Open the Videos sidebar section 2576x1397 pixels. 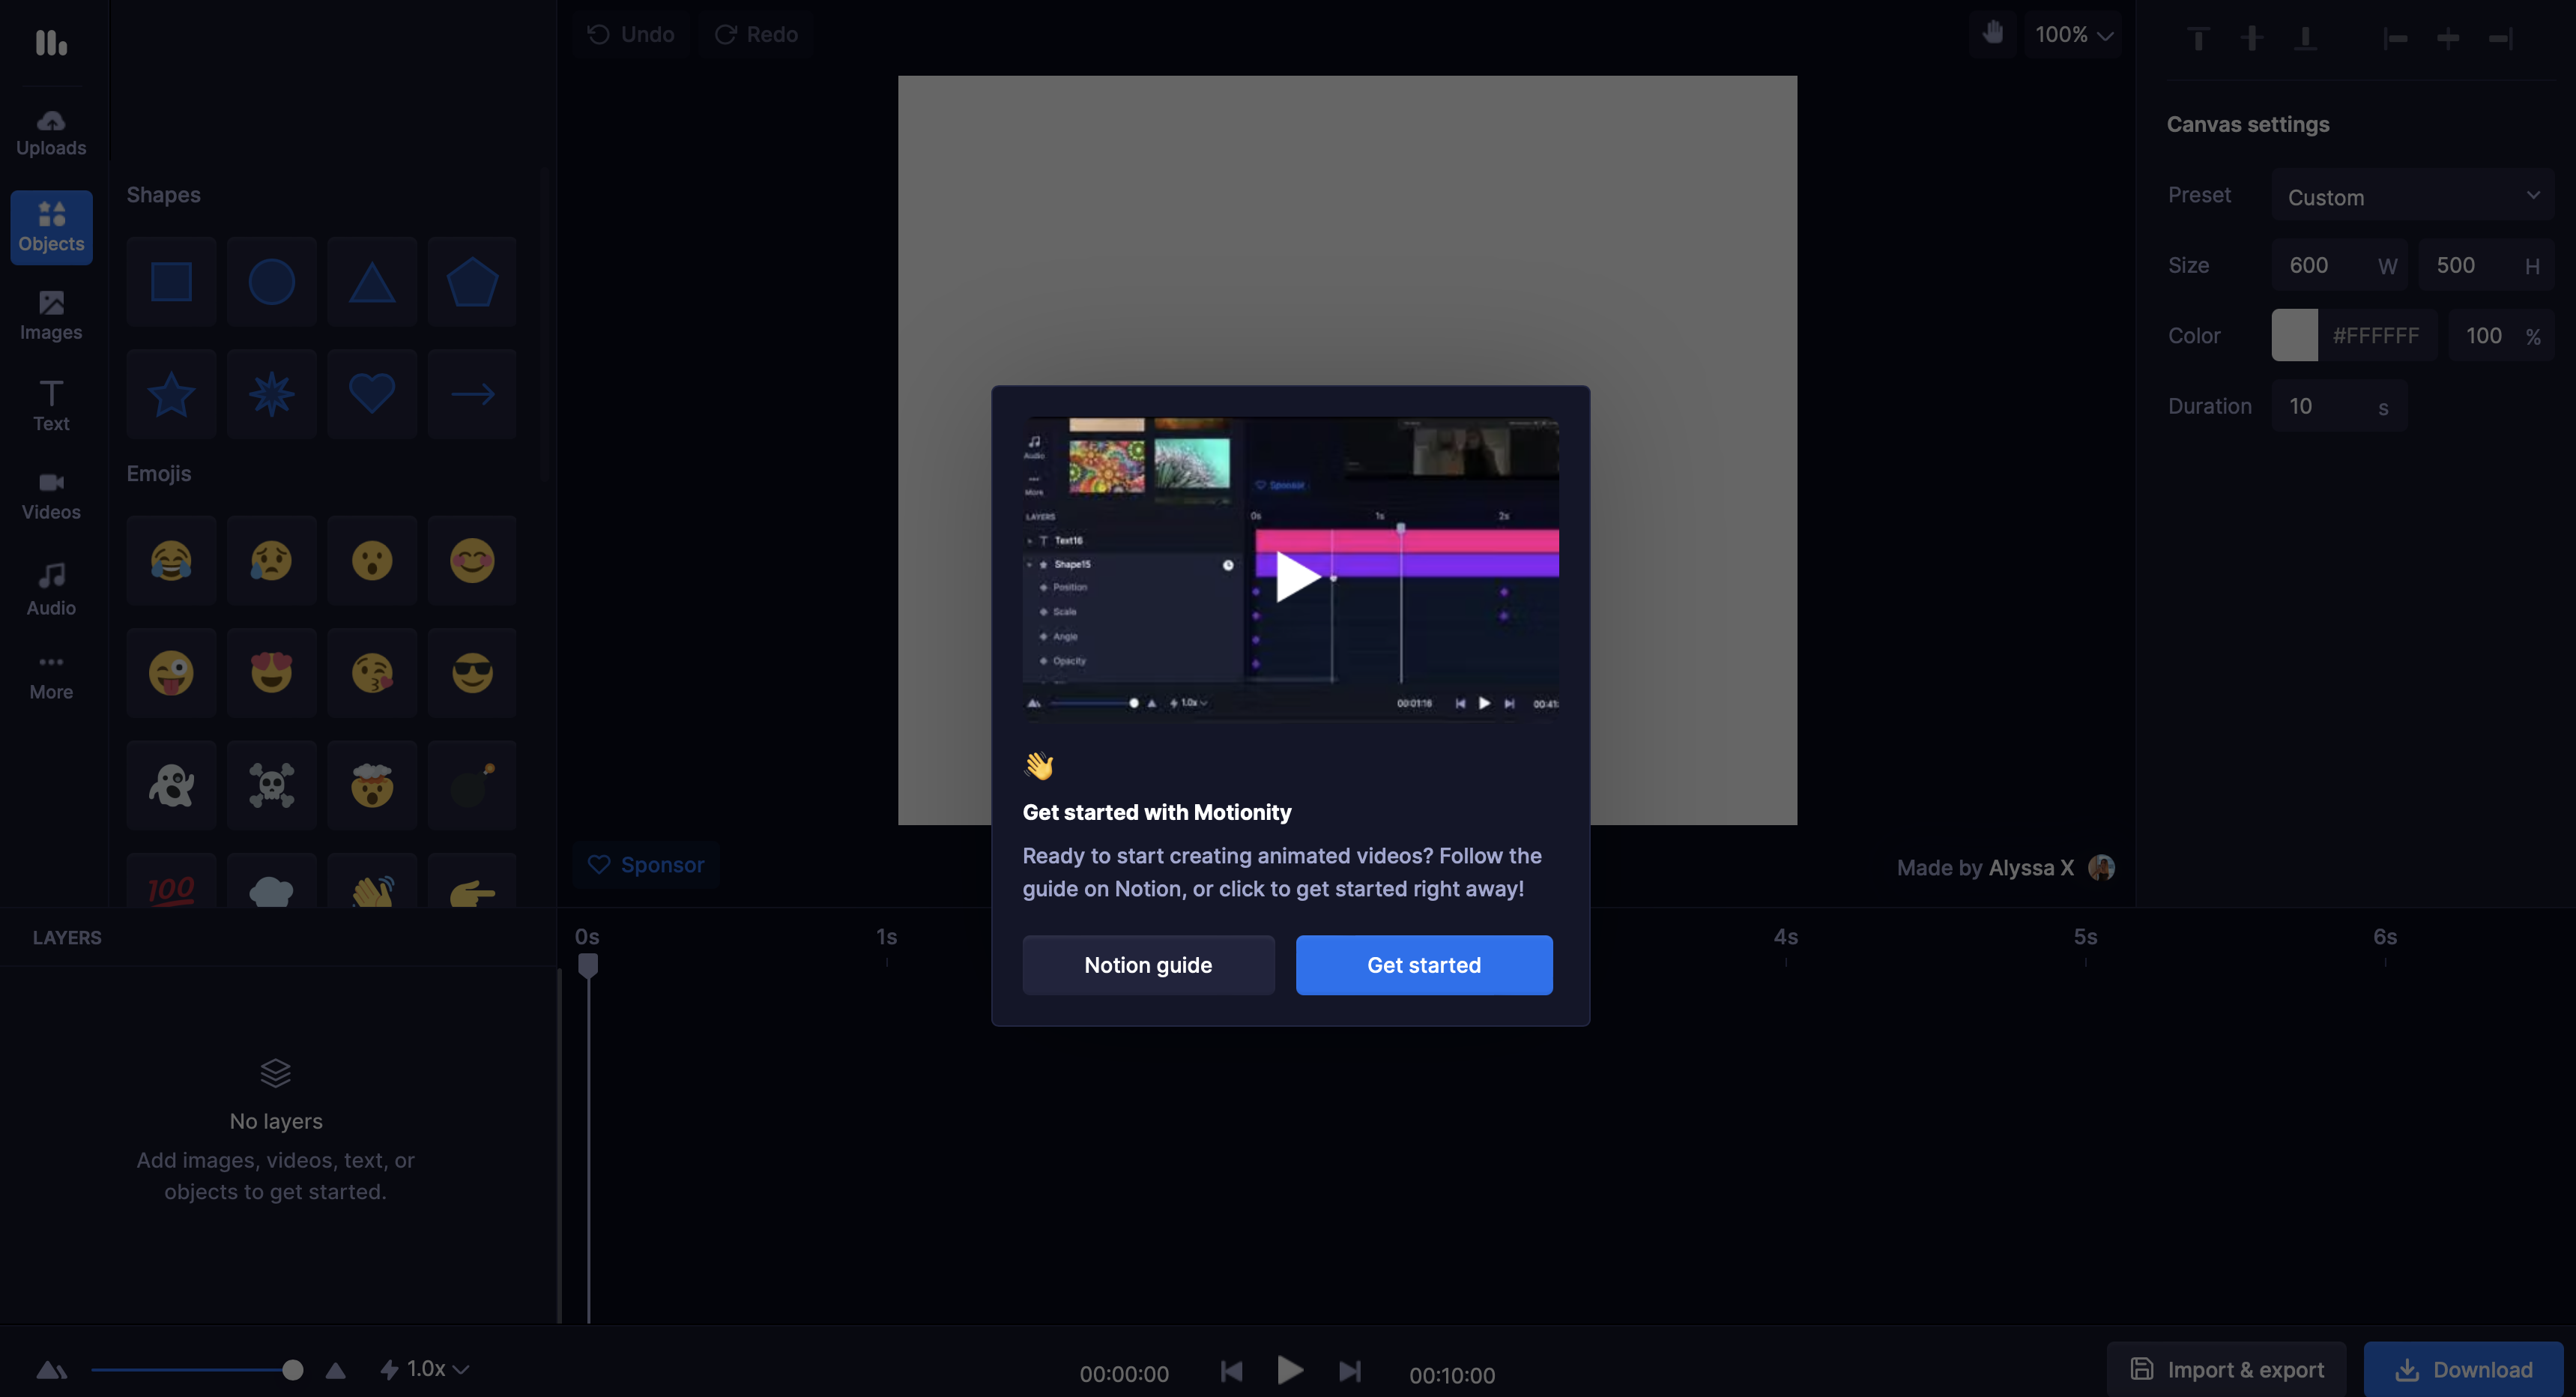(51, 495)
